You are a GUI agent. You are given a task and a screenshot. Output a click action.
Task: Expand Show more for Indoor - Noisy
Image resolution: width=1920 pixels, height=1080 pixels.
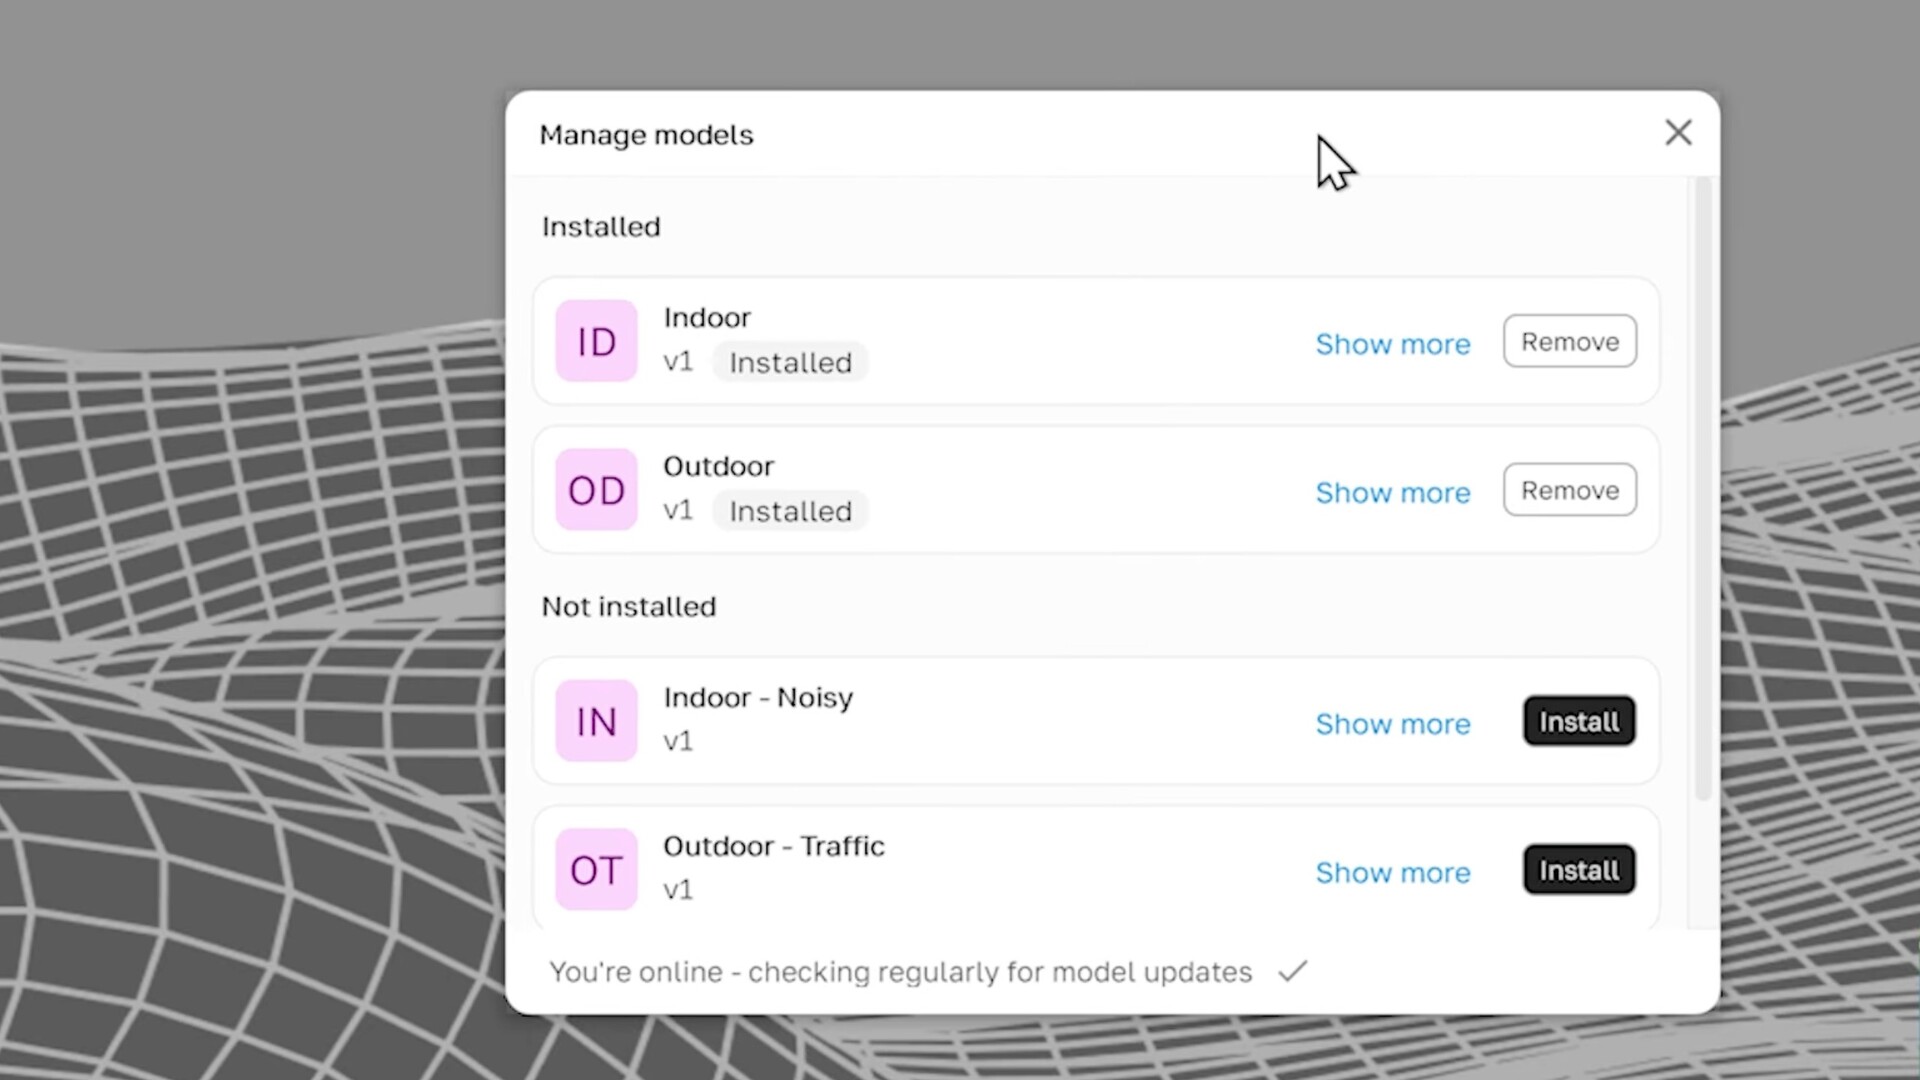pyautogui.click(x=1392, y=724)
